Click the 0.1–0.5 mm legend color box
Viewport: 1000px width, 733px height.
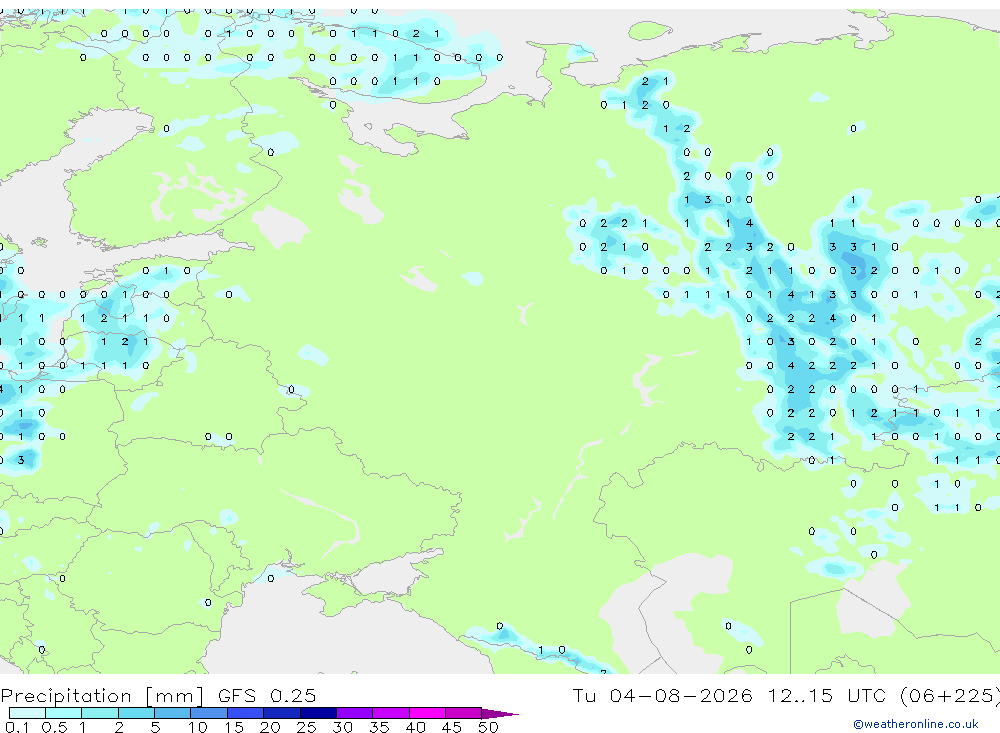point(27,713)
